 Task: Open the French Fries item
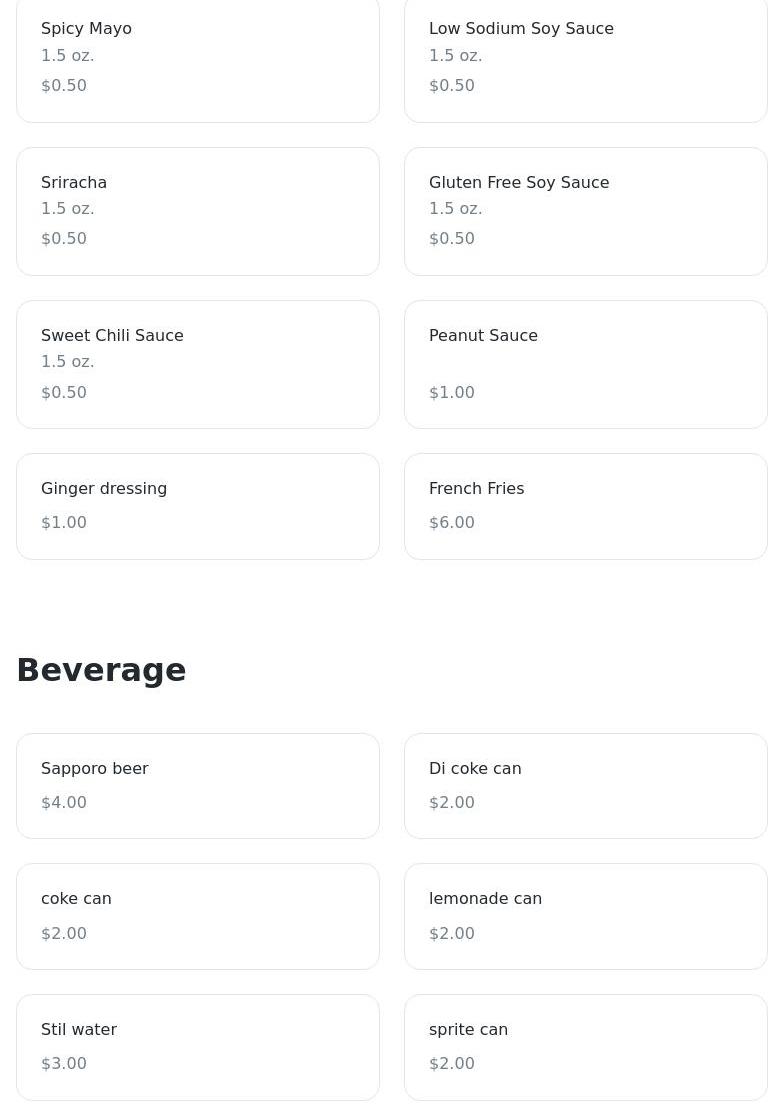[x=586, y=506]
